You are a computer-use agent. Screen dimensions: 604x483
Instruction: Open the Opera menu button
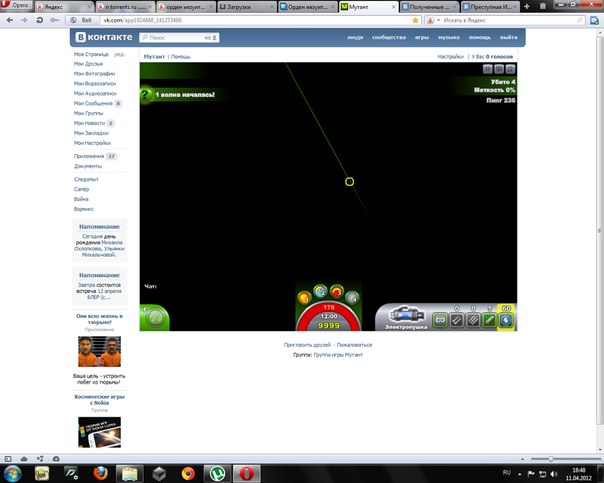[15, 6]
